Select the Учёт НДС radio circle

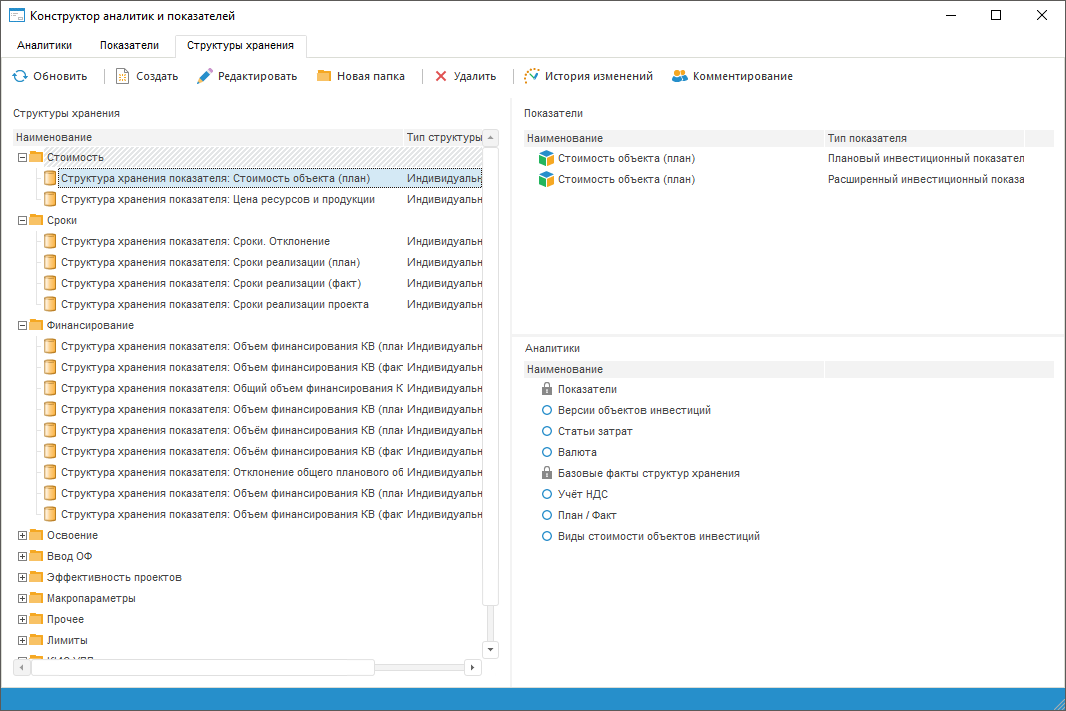(x=547, y=494)
